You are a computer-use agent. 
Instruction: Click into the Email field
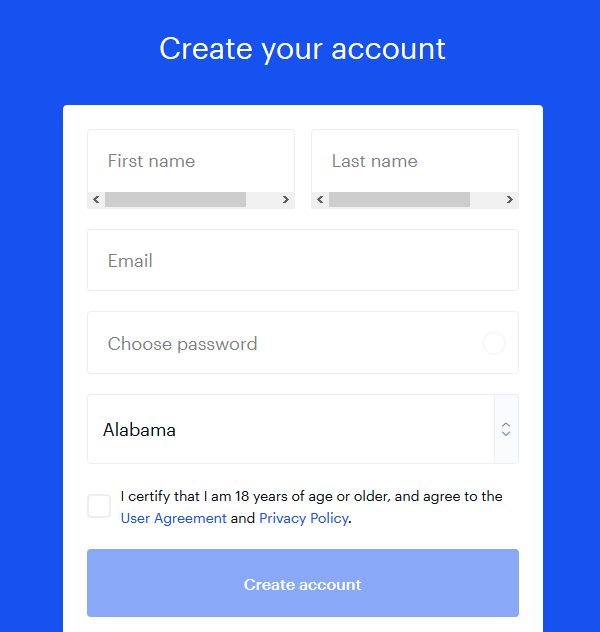click(303, 260)
